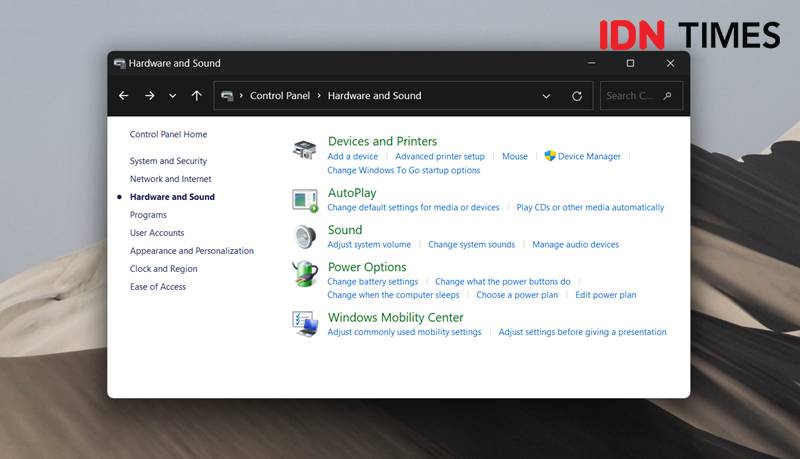Open the Windows Mobility Center heading
This screenshot has width=800, height=459.
pyautogui.click(x=395, y=317)
